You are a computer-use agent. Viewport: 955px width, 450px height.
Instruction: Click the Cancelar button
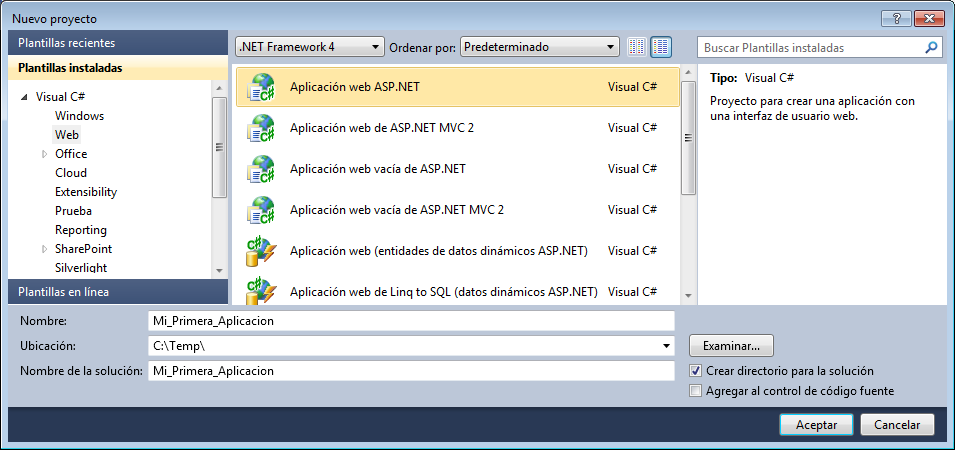click(x=897, y=424)
